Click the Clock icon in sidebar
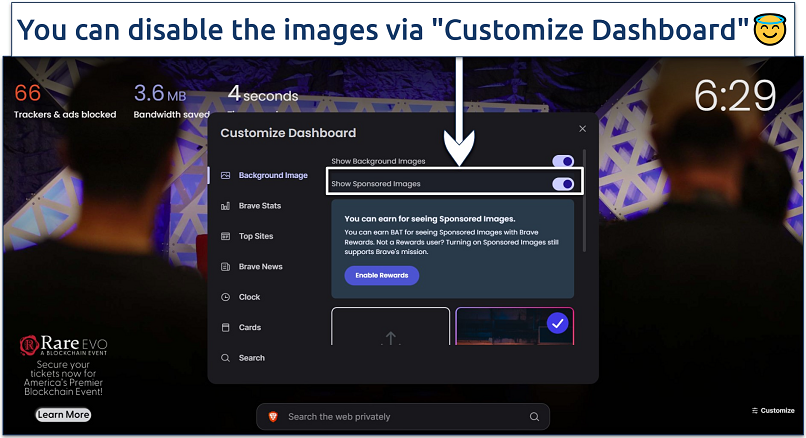The image size is (806, 438). pyautogui.click(x=226, y=297)
